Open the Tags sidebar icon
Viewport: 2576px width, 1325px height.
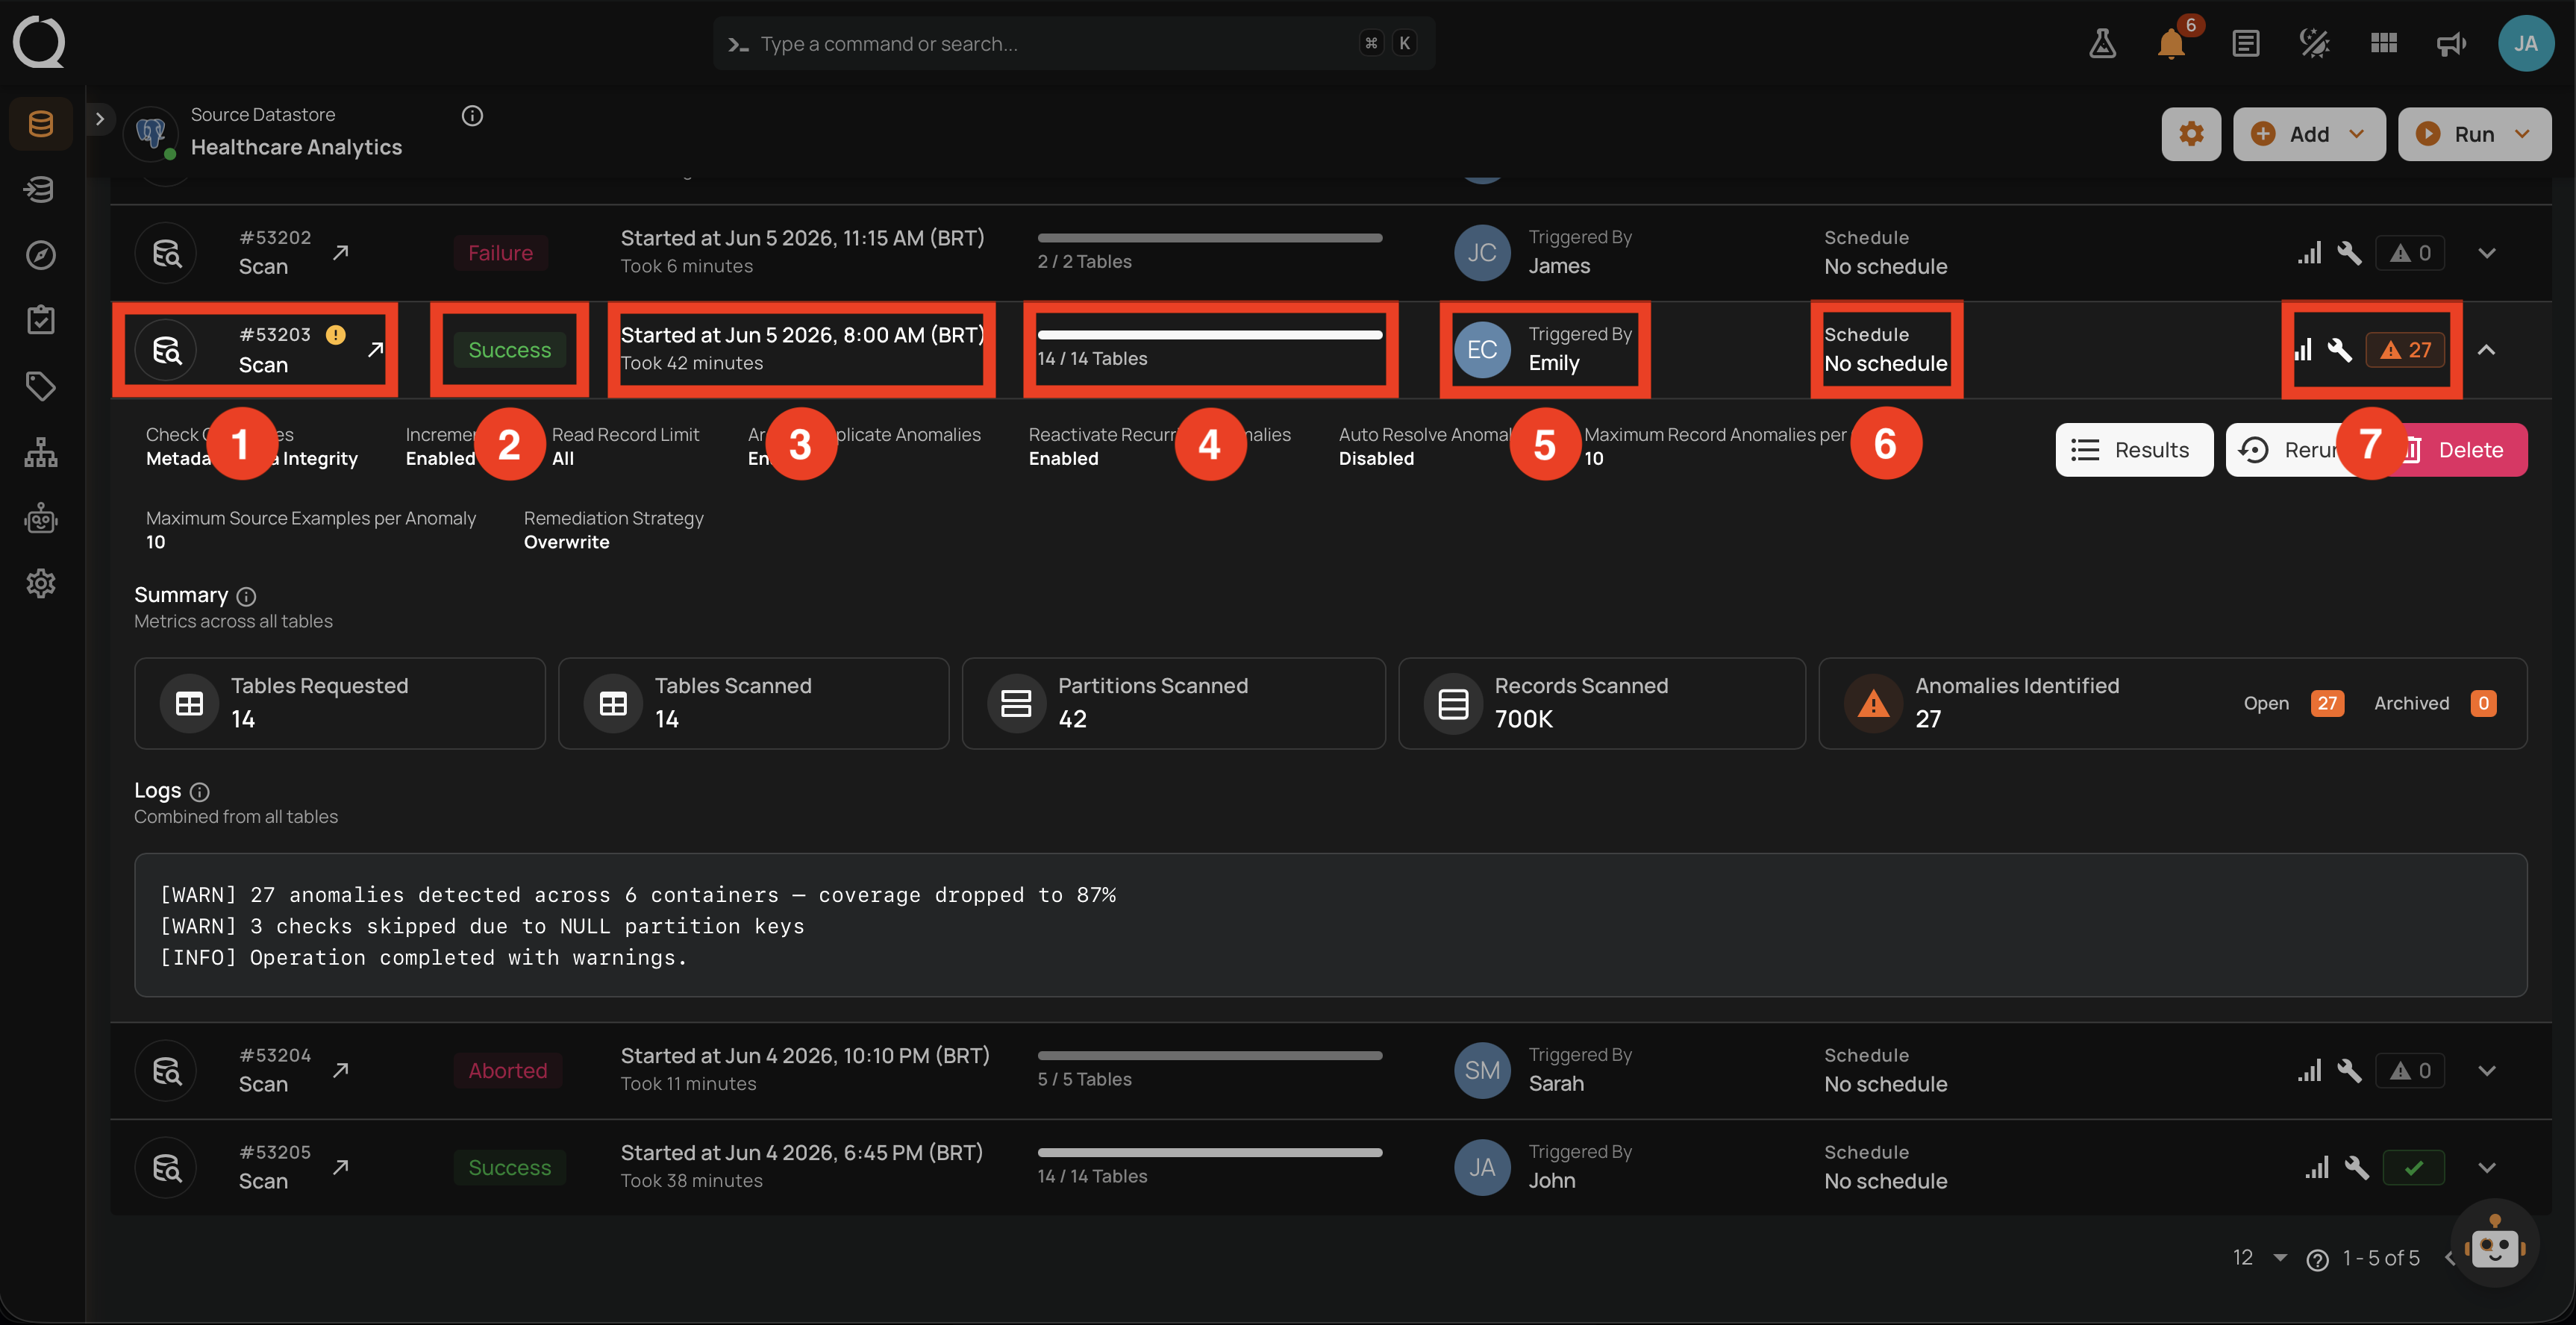(41, 386)
